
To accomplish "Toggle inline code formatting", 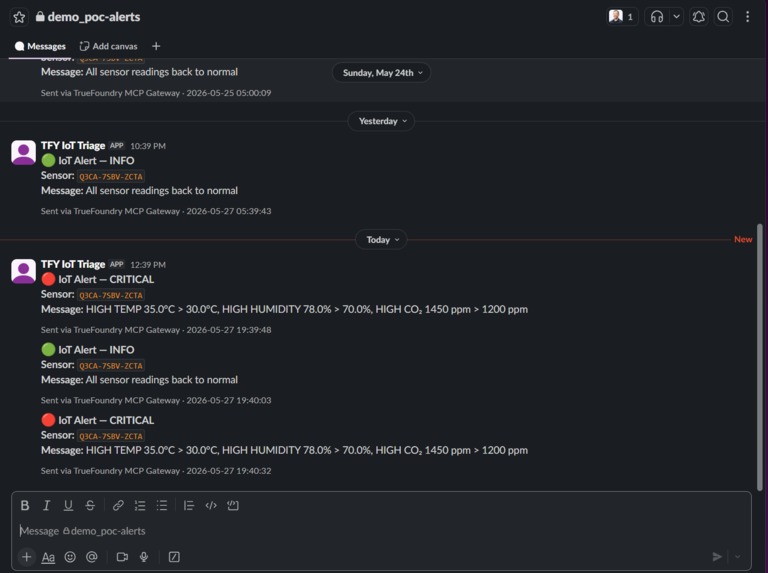I will pyautogui.click(x=211, y=505).
